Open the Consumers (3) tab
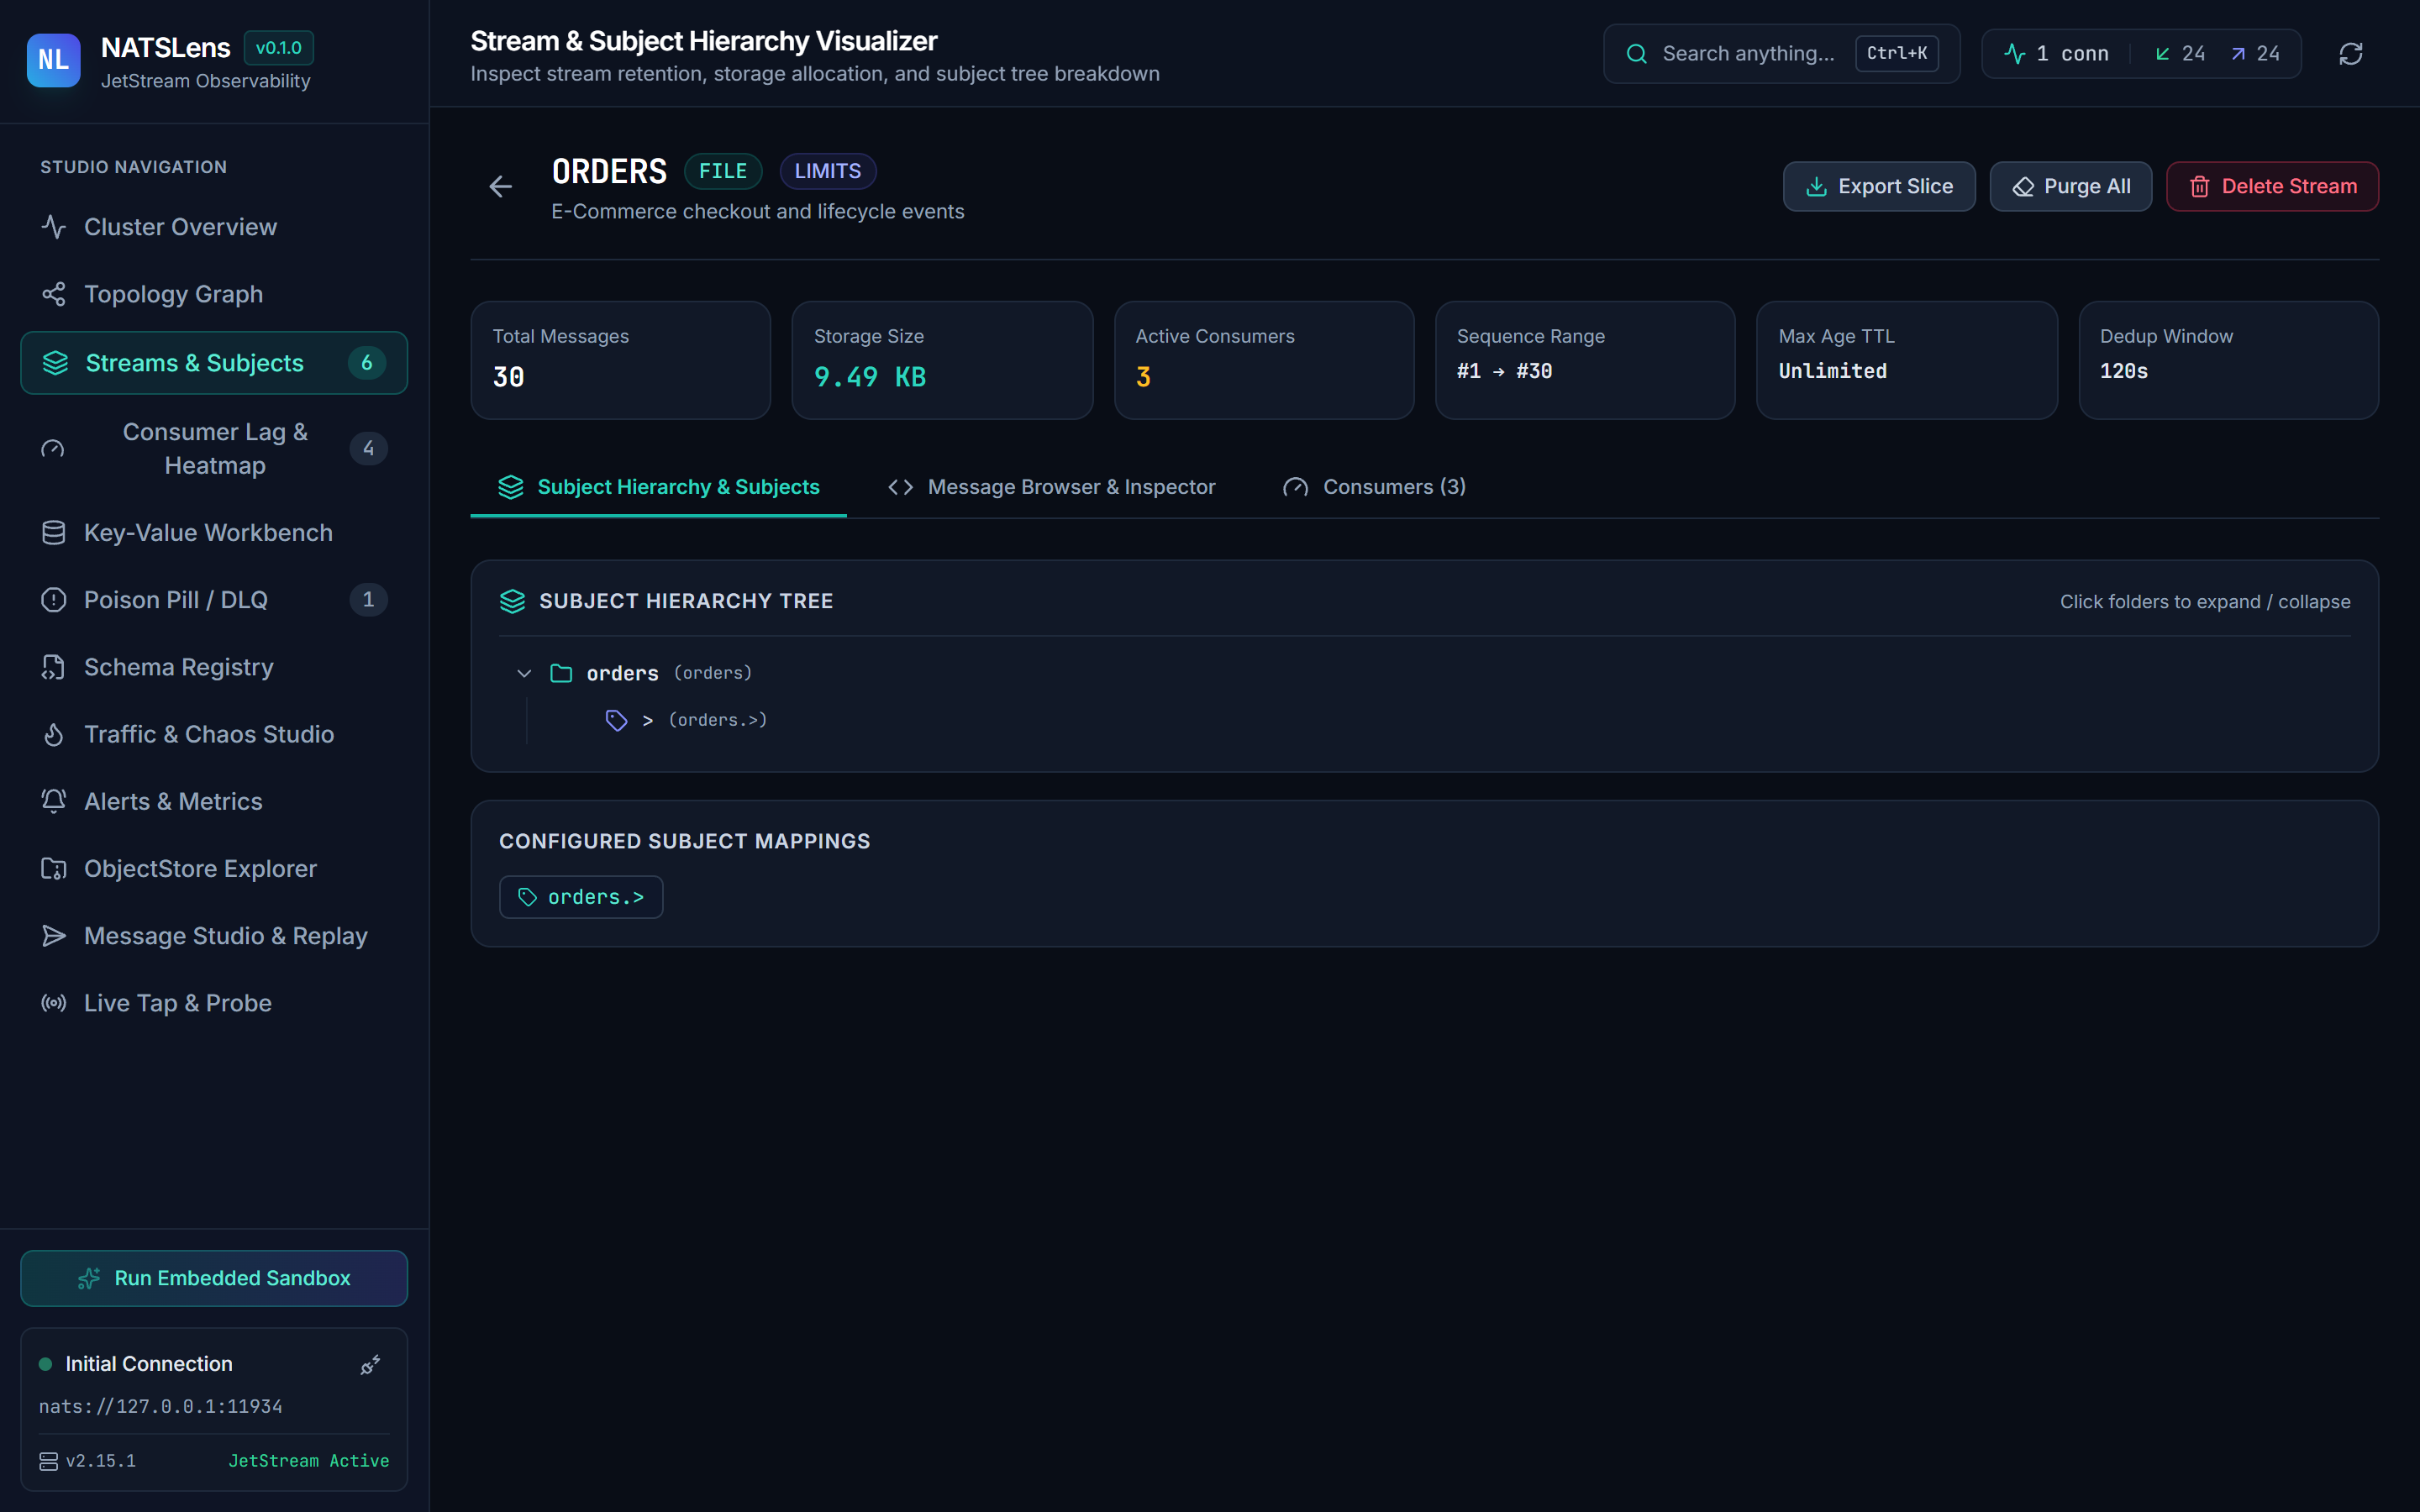Image resolution: width=2420 pixels, height=1512 pixels. coord(1374,487)
